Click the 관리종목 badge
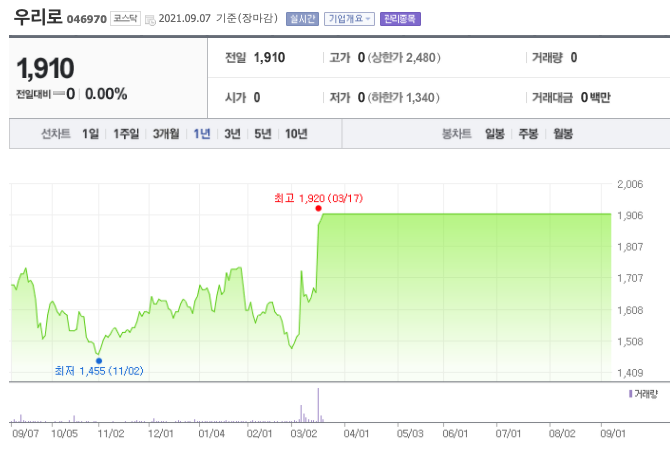The width and height of the screenshot is (670, 457). point(400,19)
